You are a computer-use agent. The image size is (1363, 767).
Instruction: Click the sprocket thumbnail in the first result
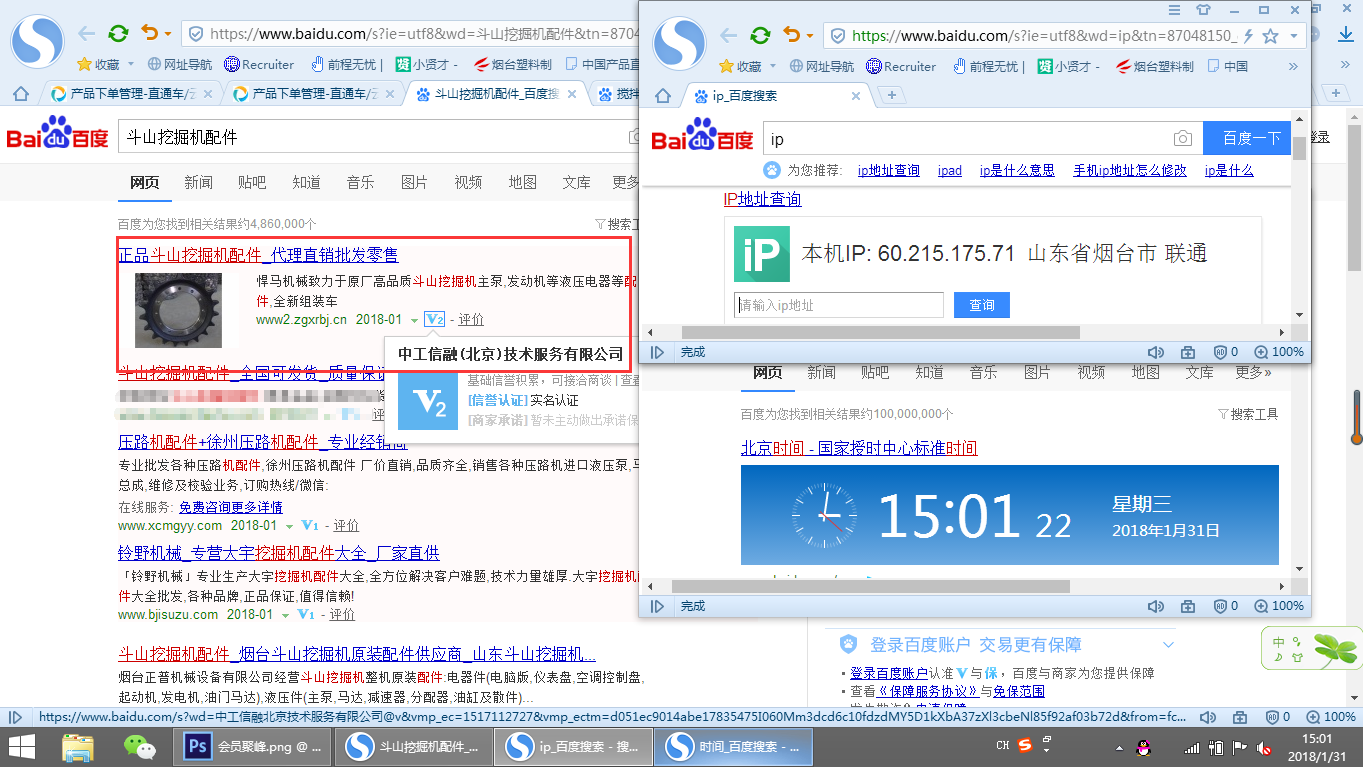pos(179,310)
